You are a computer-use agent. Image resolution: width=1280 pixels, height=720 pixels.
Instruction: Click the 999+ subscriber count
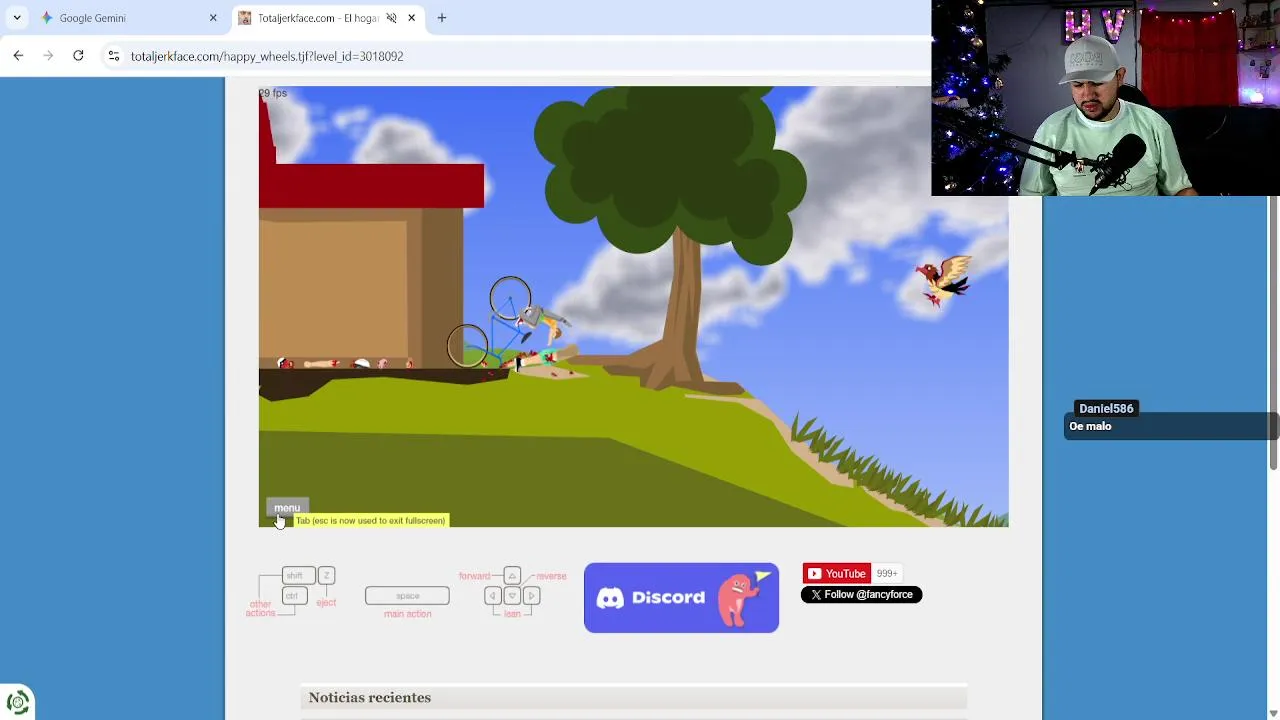887,574
